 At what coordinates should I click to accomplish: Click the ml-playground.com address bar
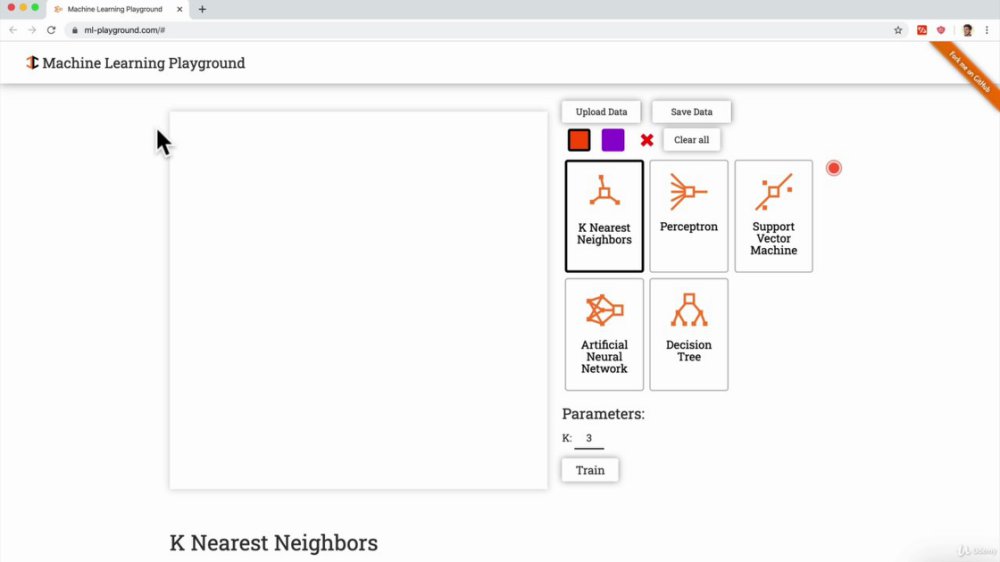pos(478,30)
